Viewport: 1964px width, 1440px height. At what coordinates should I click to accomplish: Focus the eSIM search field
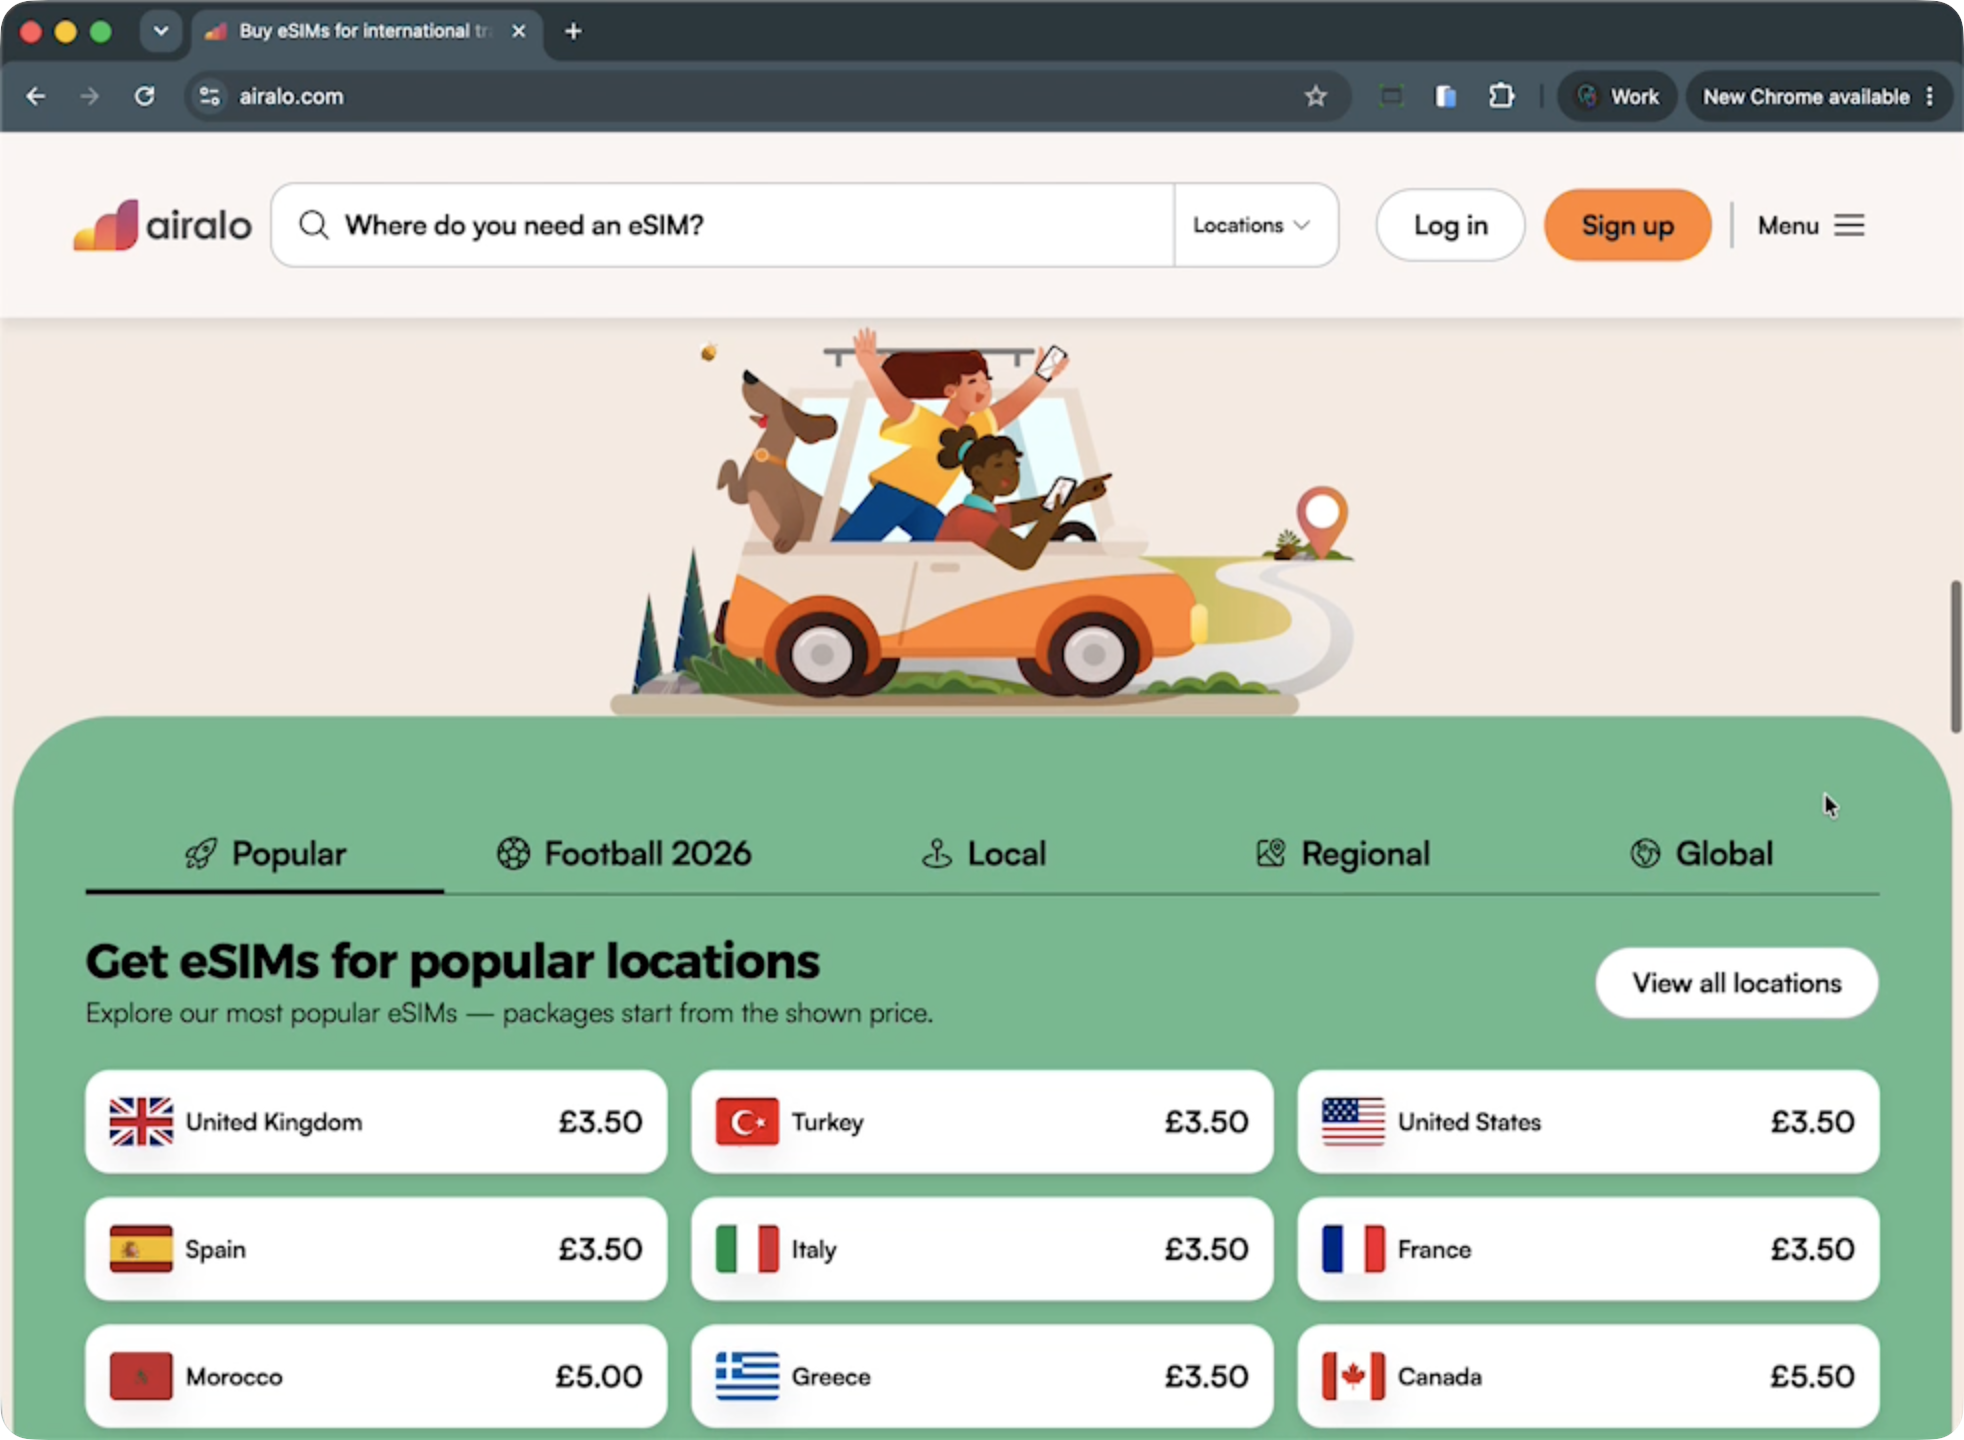point(722,225)
